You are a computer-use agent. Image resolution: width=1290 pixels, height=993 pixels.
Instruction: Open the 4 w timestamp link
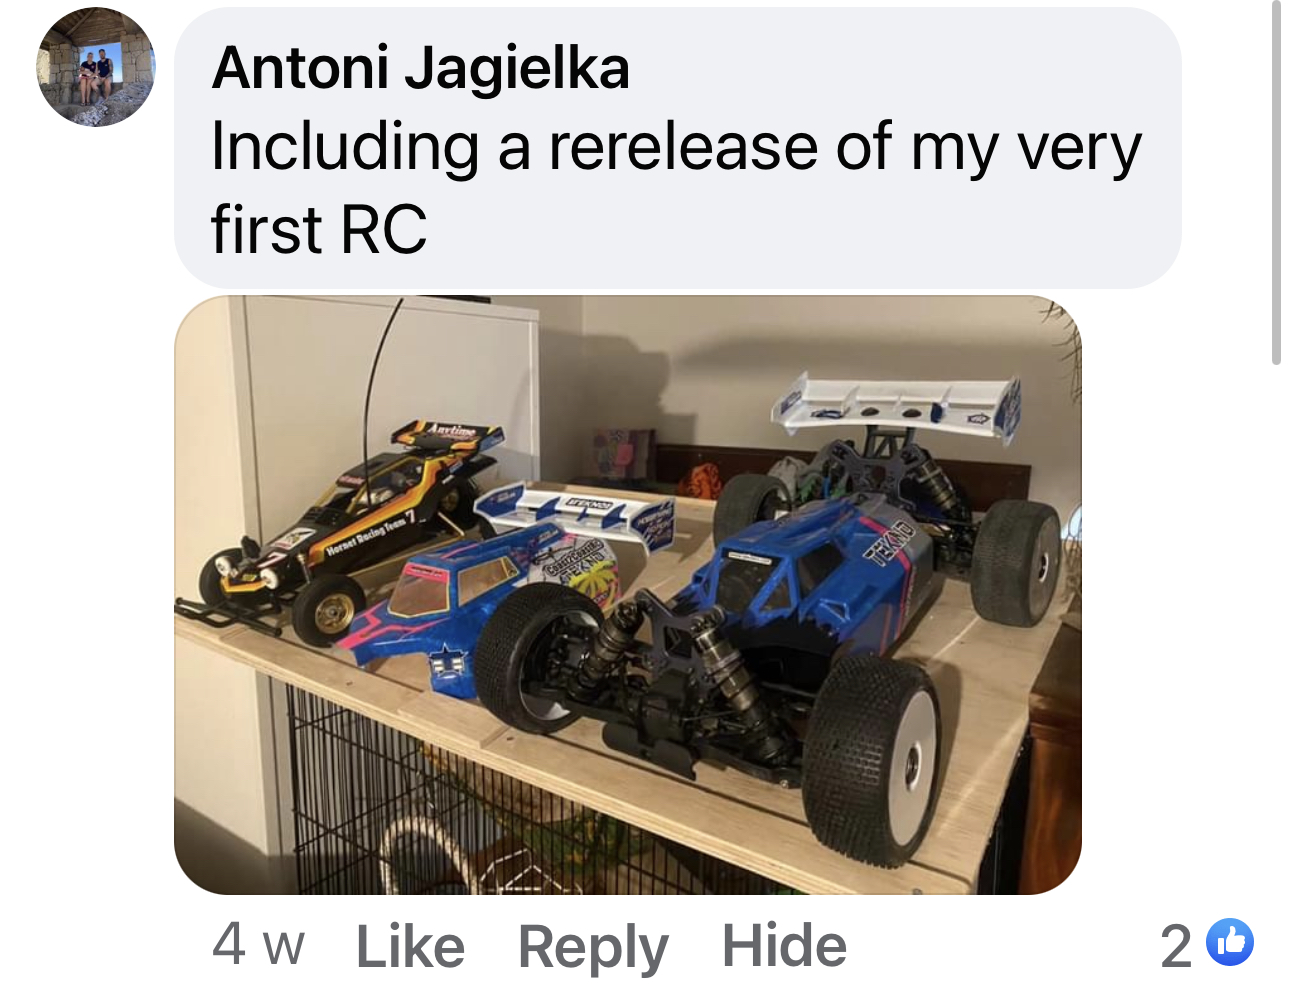258,944
